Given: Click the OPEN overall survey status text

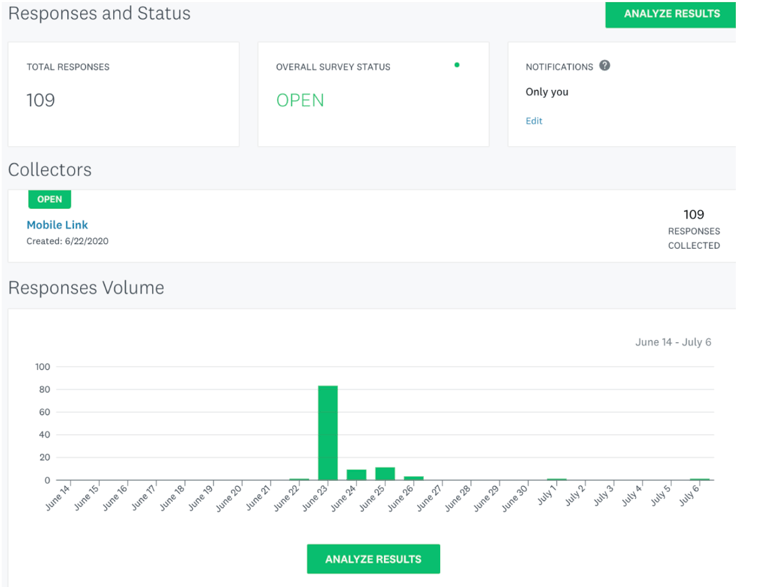Looking at the screenshot, I should tap(300, 100).
